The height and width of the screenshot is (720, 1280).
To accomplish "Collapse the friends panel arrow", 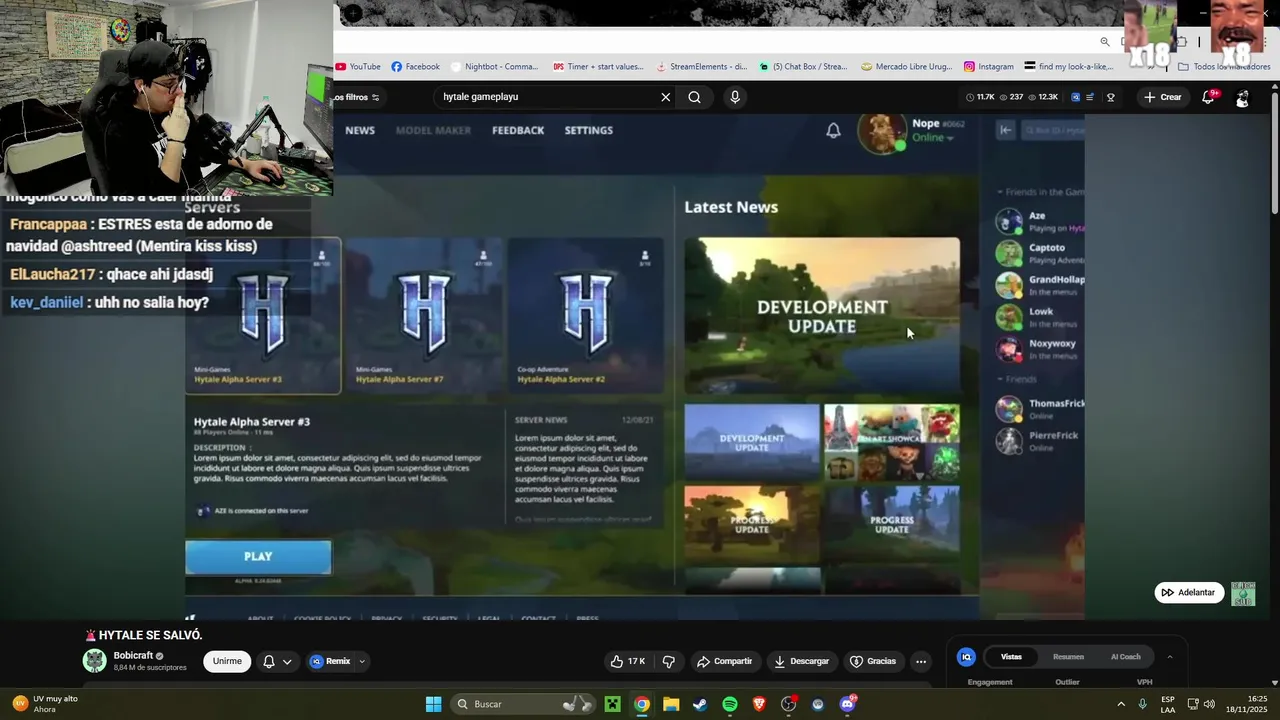I will 1006,130.
